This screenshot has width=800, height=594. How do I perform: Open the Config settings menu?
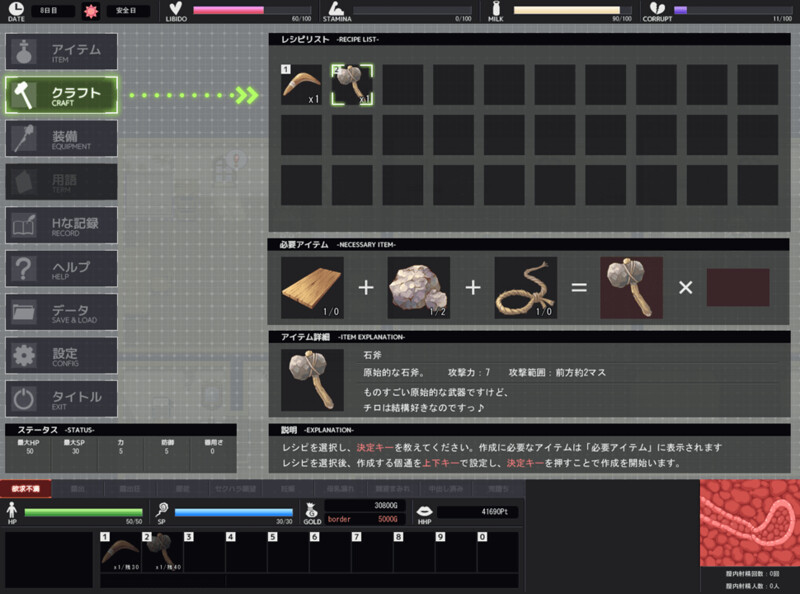61,355
